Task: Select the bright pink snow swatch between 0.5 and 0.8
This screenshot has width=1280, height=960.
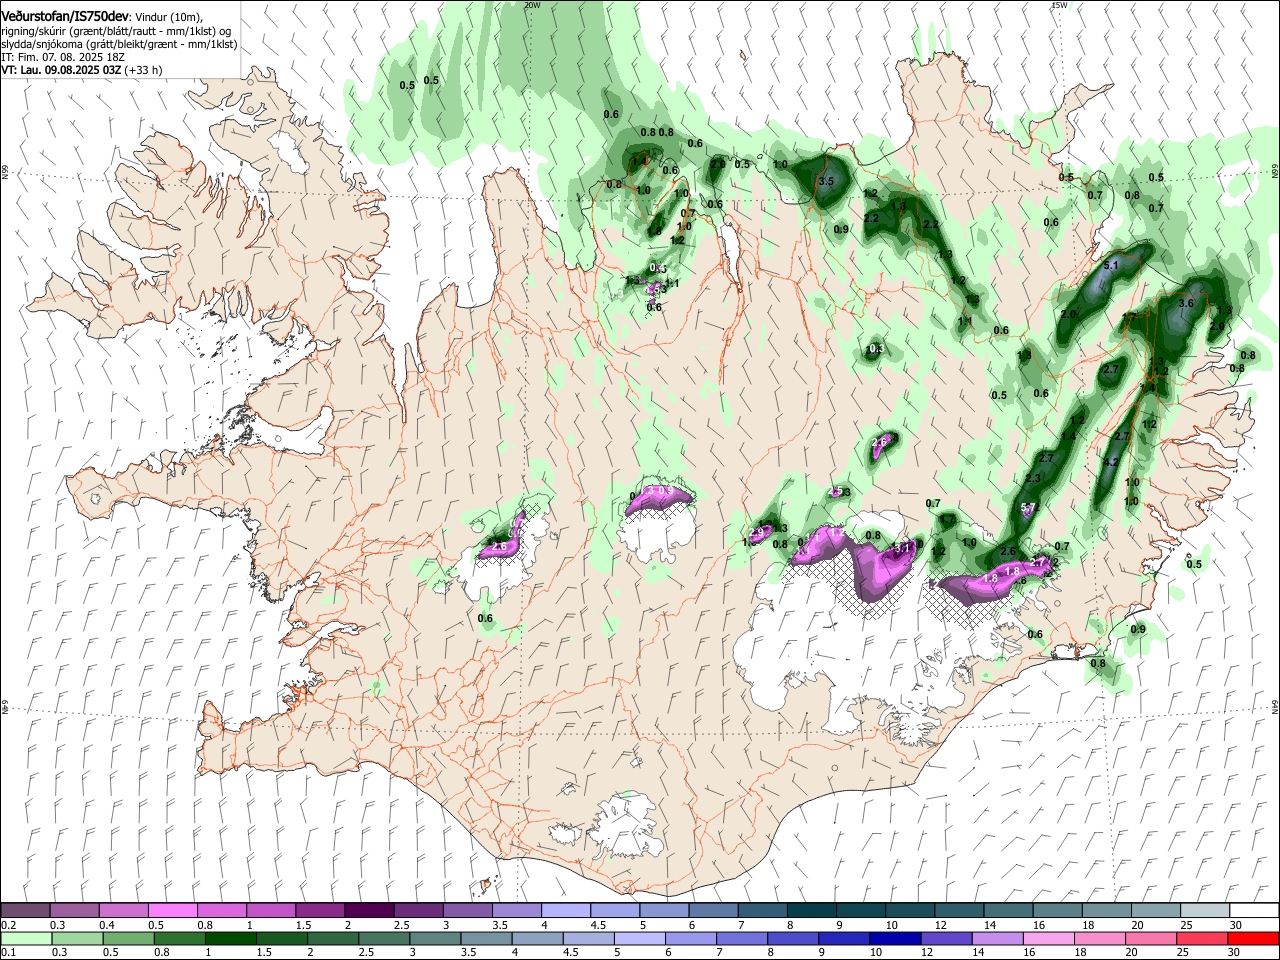Action: (172, 911)
